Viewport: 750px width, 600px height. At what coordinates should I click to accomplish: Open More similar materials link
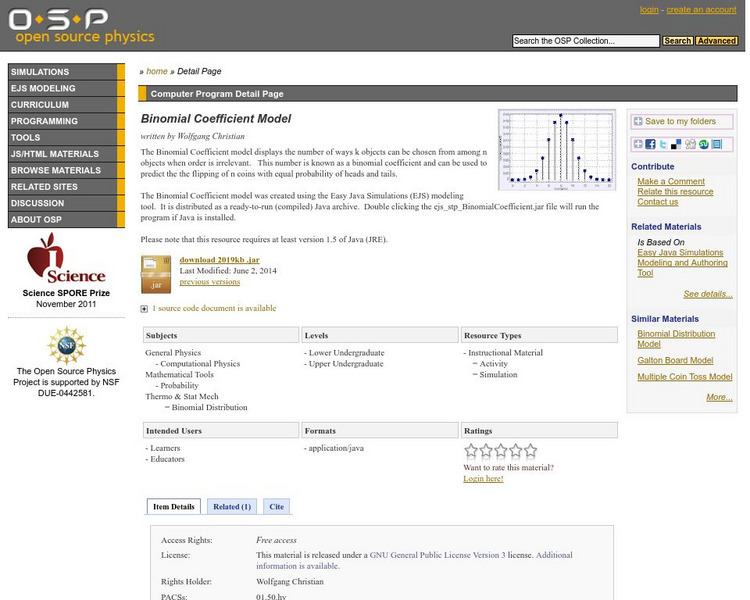(x=718, y=397)
